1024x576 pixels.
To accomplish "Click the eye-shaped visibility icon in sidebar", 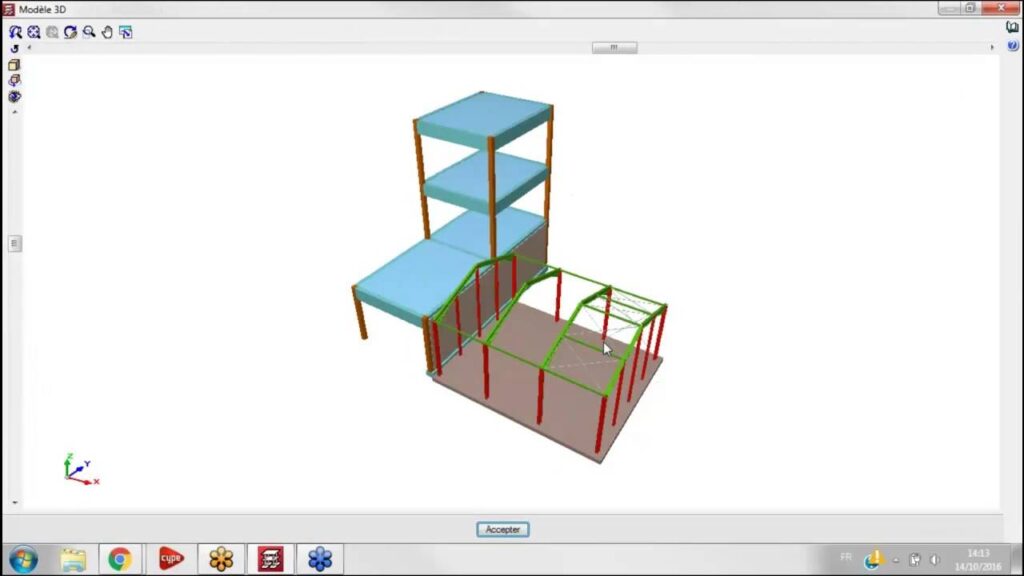I will 14,97.
